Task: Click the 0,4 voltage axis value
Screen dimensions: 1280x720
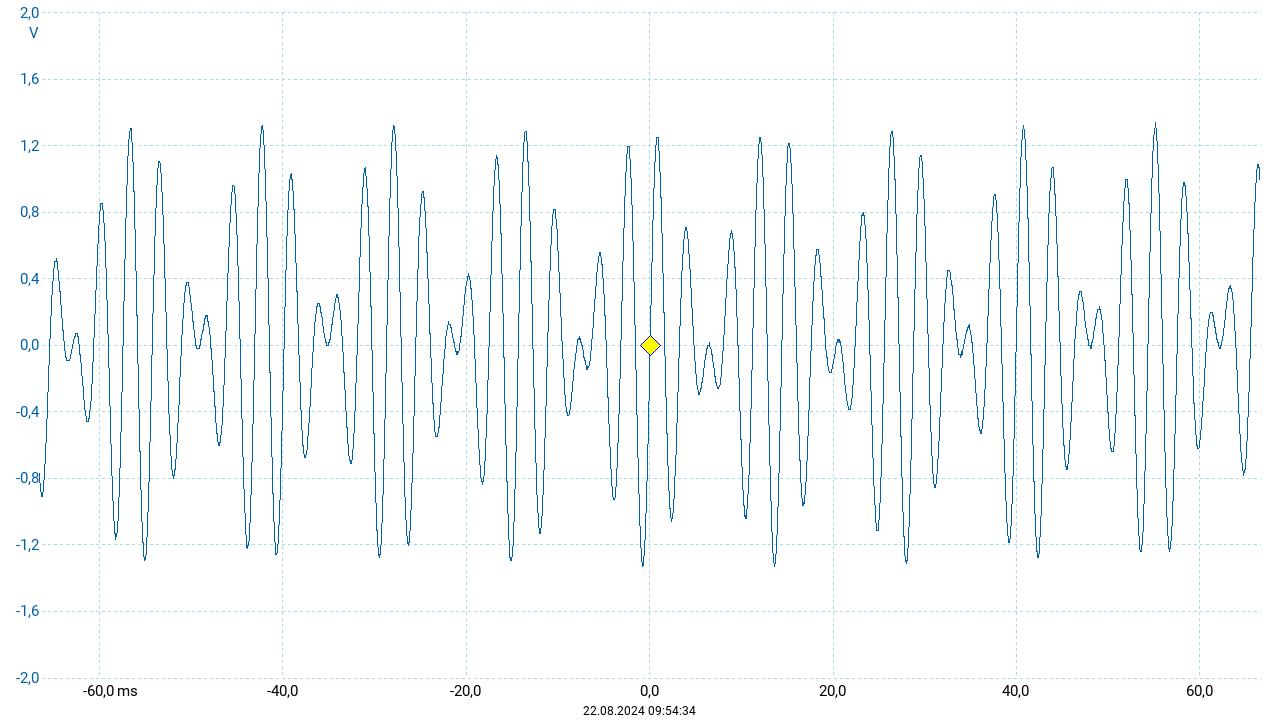Action: coord(30,279)
